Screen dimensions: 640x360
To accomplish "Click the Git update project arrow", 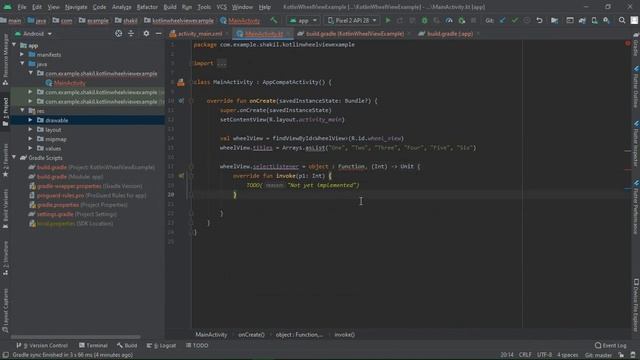I will 502,20.
